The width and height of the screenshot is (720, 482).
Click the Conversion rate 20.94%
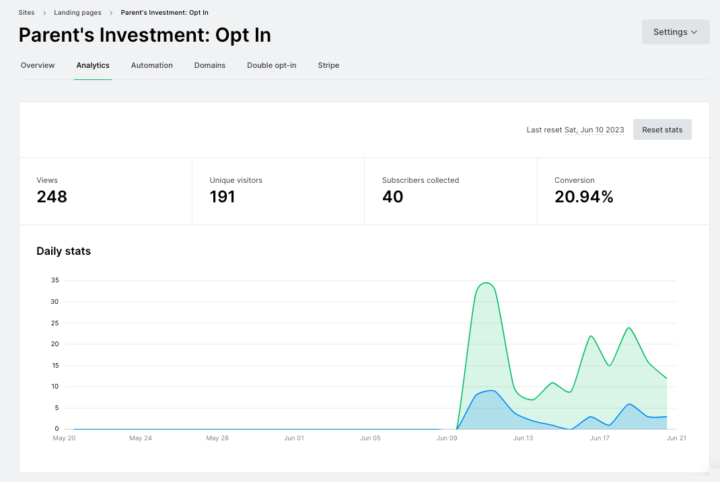point(584,197)
